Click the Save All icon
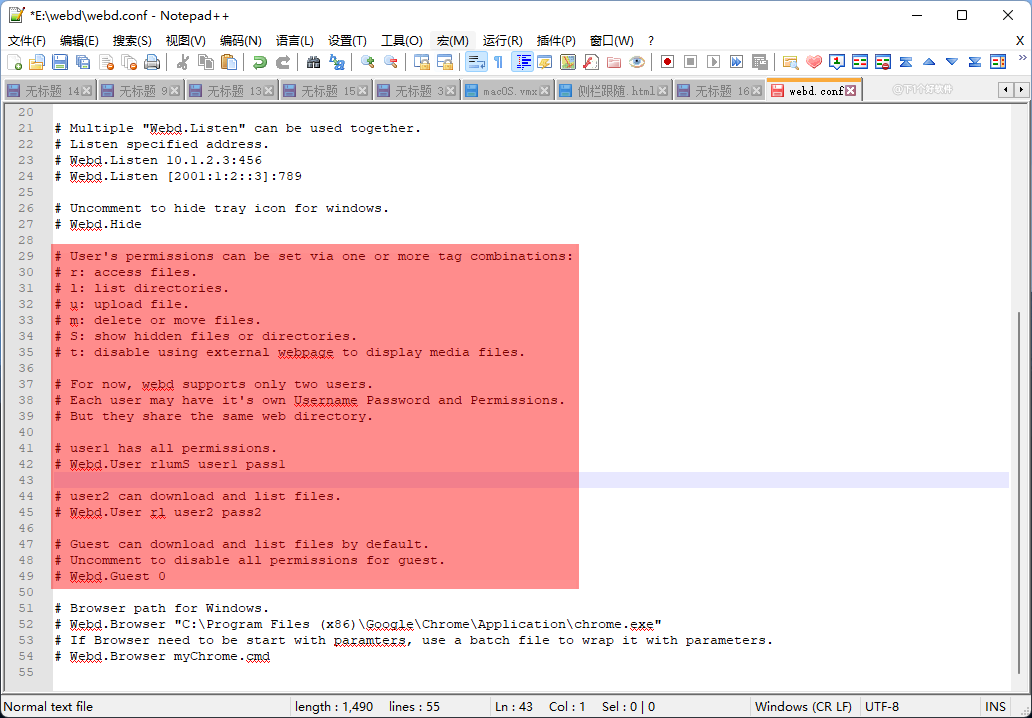Screen dimensions: 1032x718 [x=83, y=63]
